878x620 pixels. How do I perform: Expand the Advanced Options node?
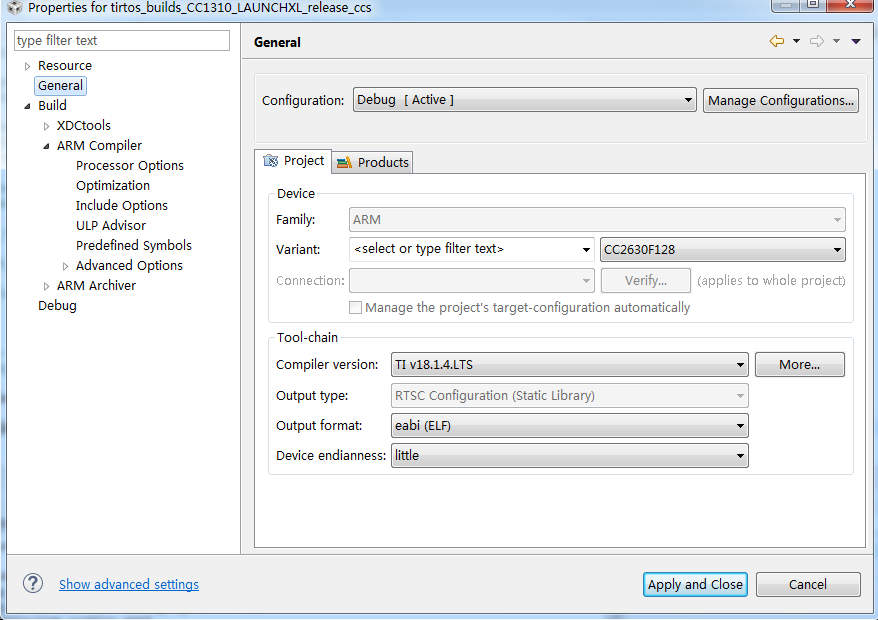point(66,266)
